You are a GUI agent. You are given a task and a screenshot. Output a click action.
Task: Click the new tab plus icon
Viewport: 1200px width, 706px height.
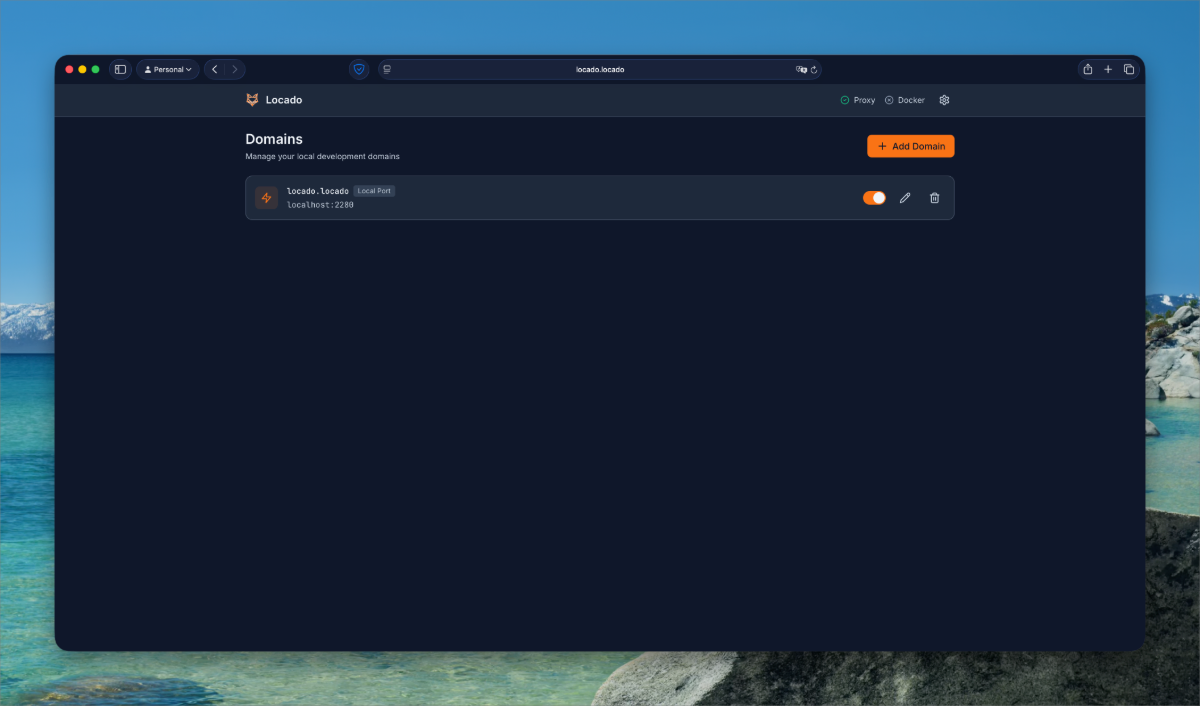tap(1108, 69)
